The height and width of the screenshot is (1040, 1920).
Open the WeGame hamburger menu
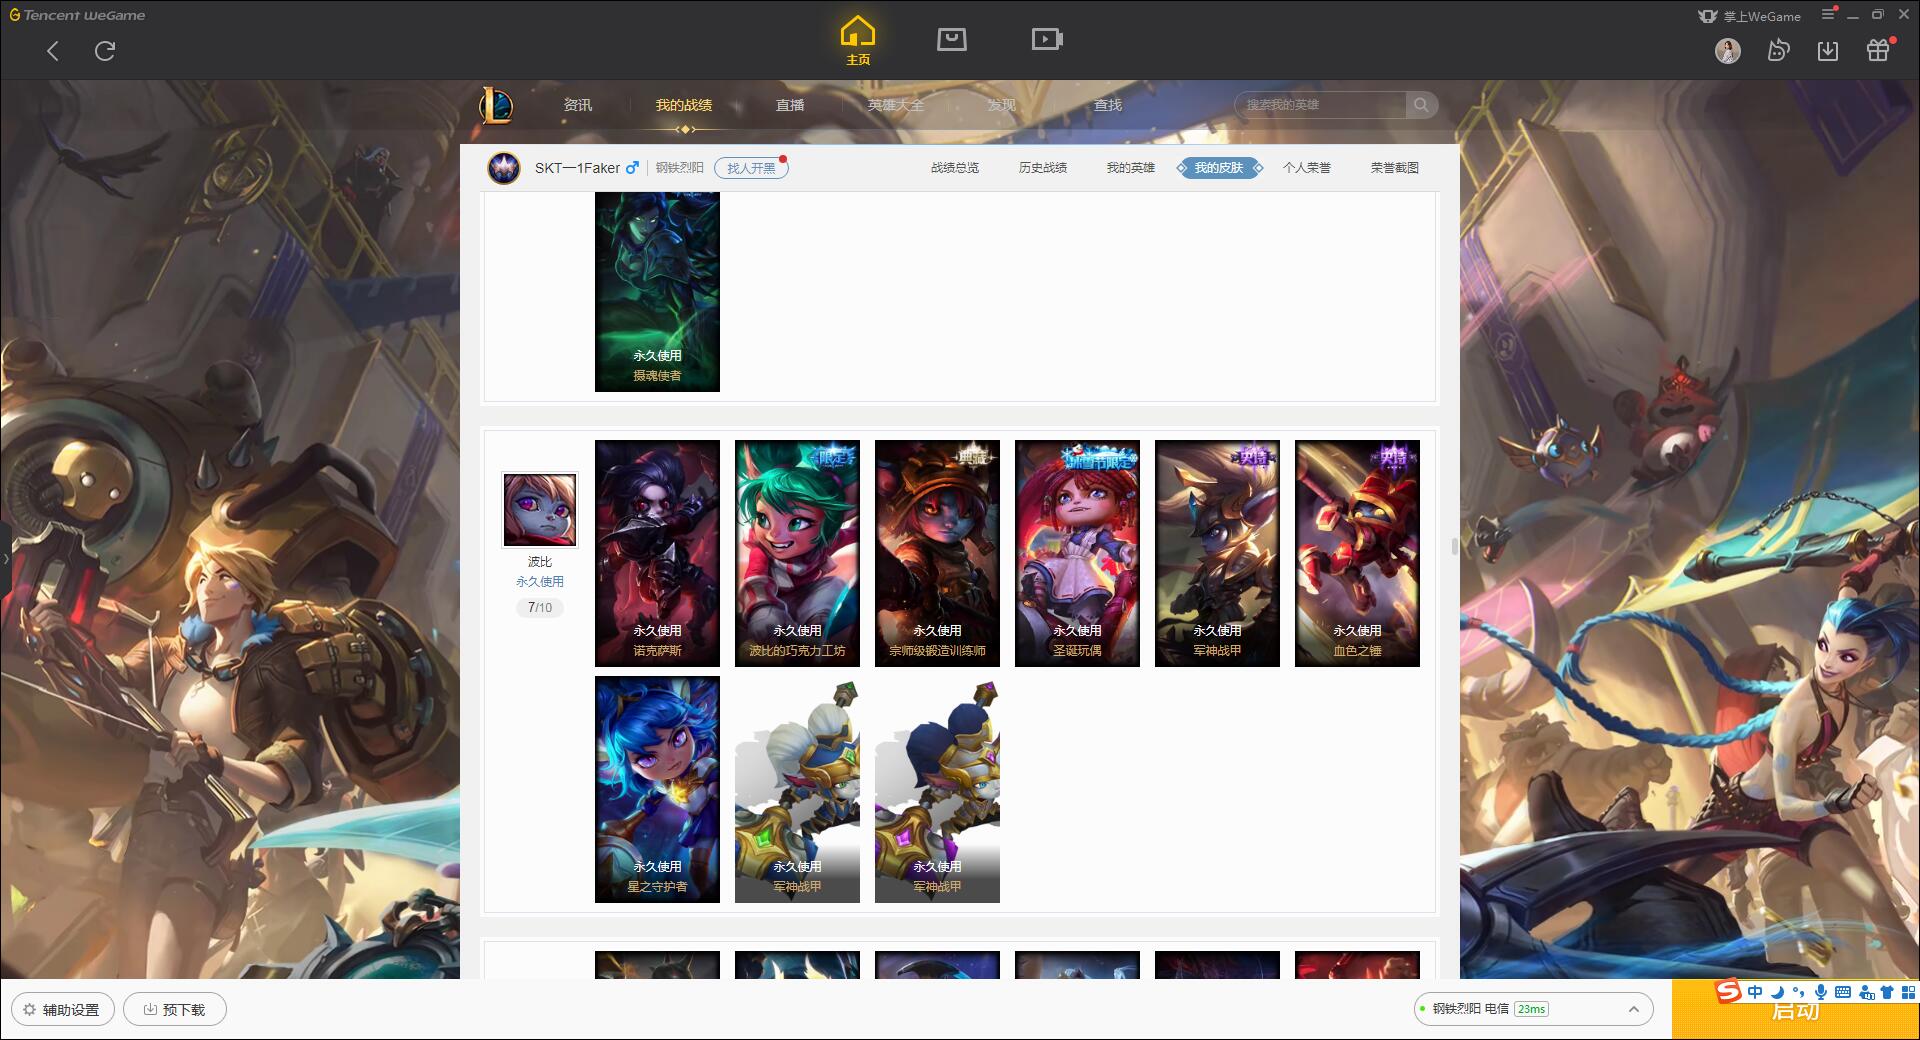[1828, 15]
